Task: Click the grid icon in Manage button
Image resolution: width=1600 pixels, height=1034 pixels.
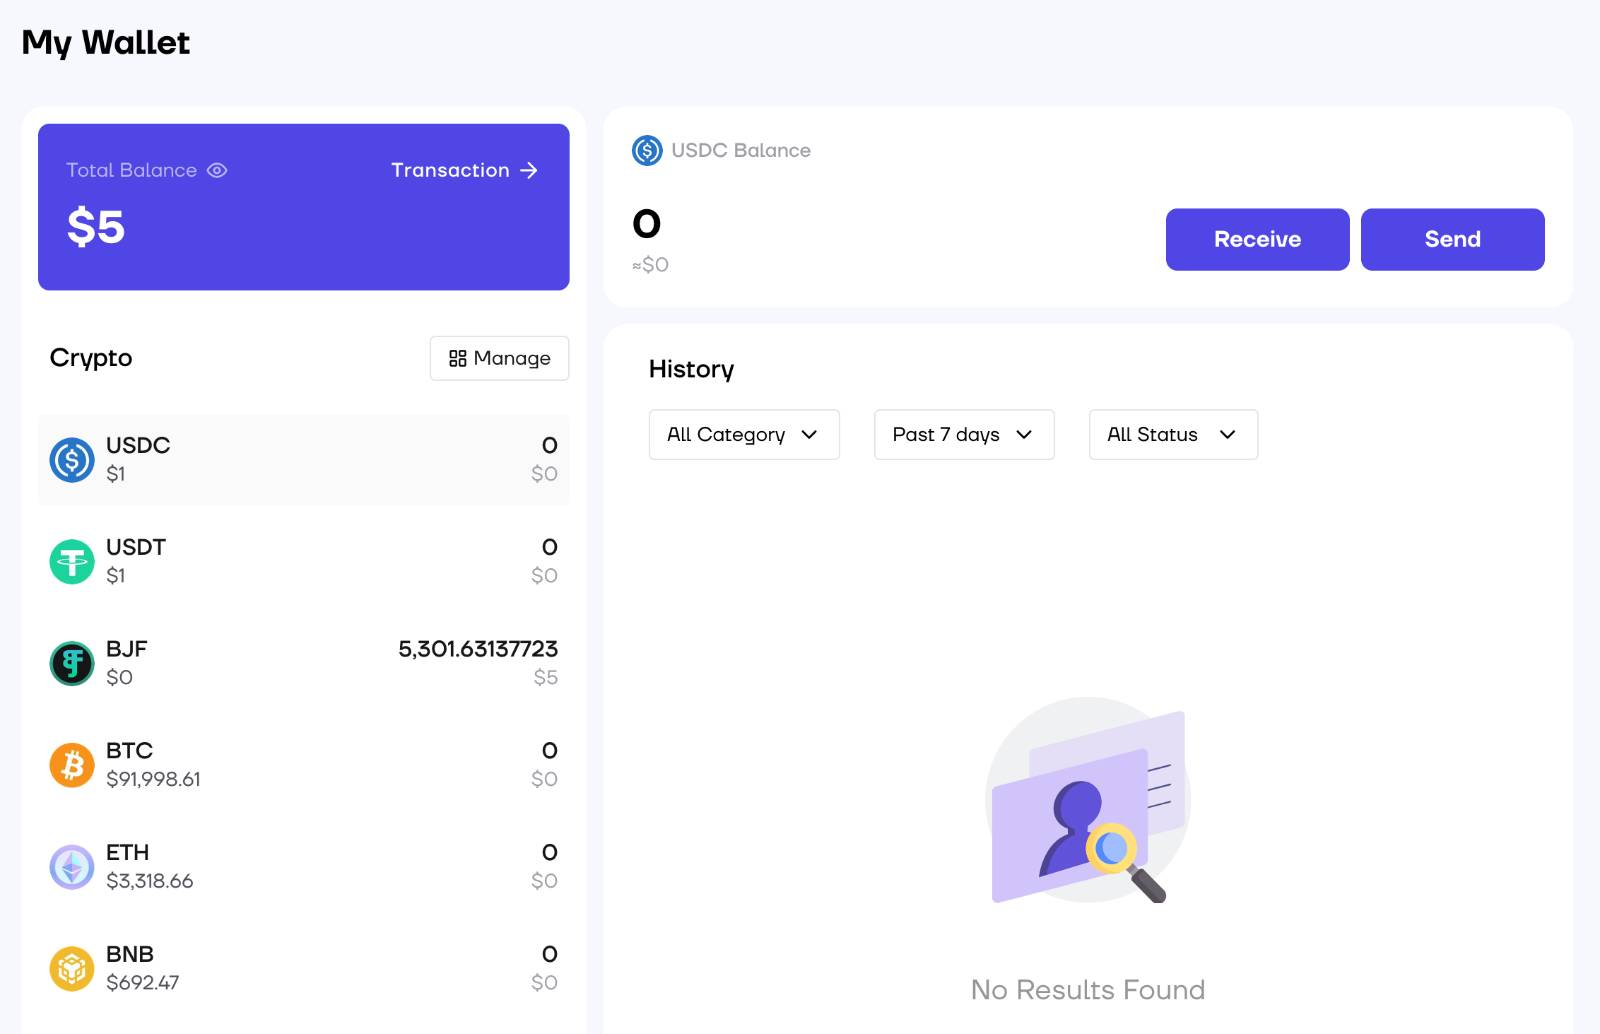Action: [458, 358]
